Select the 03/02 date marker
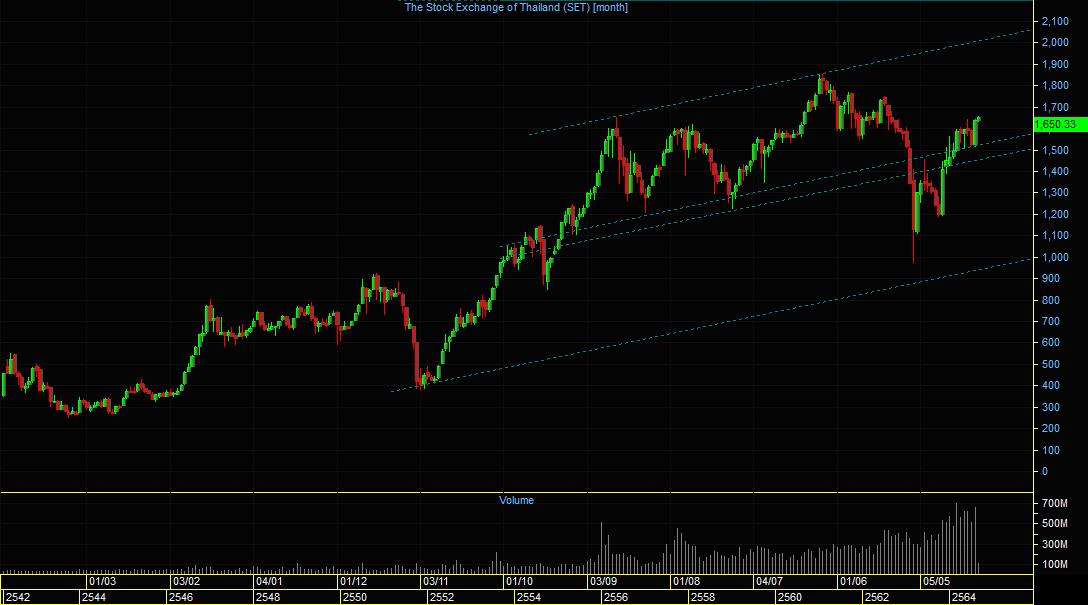This screenshot has height=605, width=1088. click(x=186, y=581)
